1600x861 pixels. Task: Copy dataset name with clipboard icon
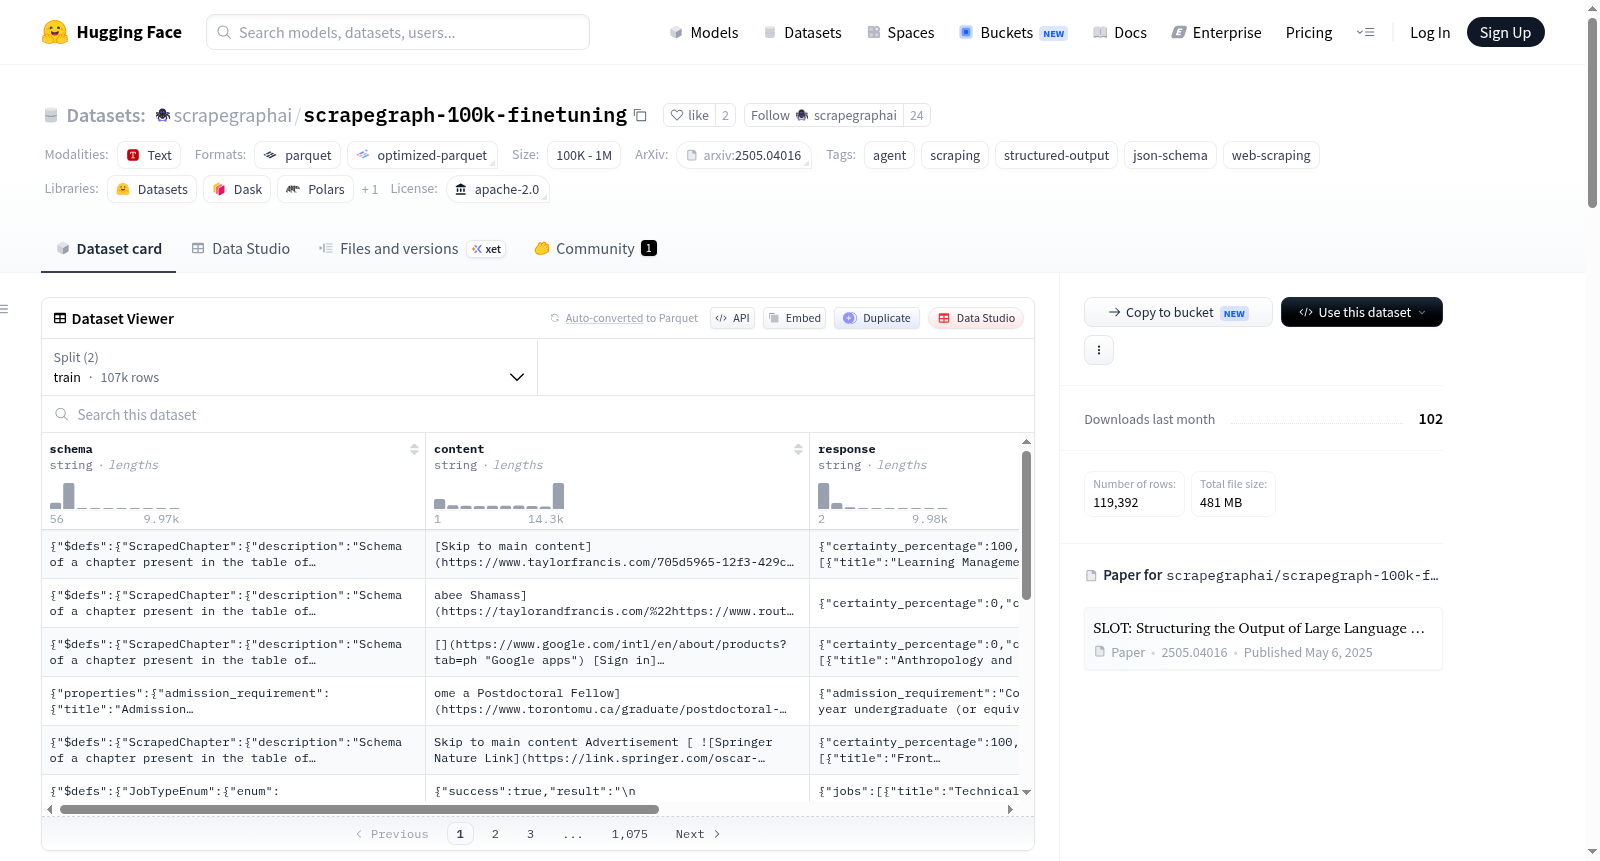pyautogui.click(x=640, y=115)
